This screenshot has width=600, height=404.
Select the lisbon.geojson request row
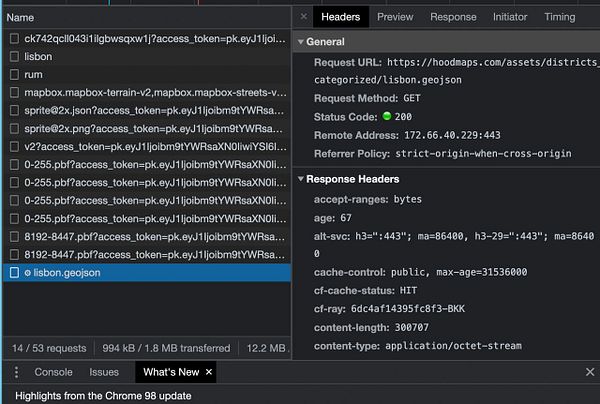(x=147, y=273)
